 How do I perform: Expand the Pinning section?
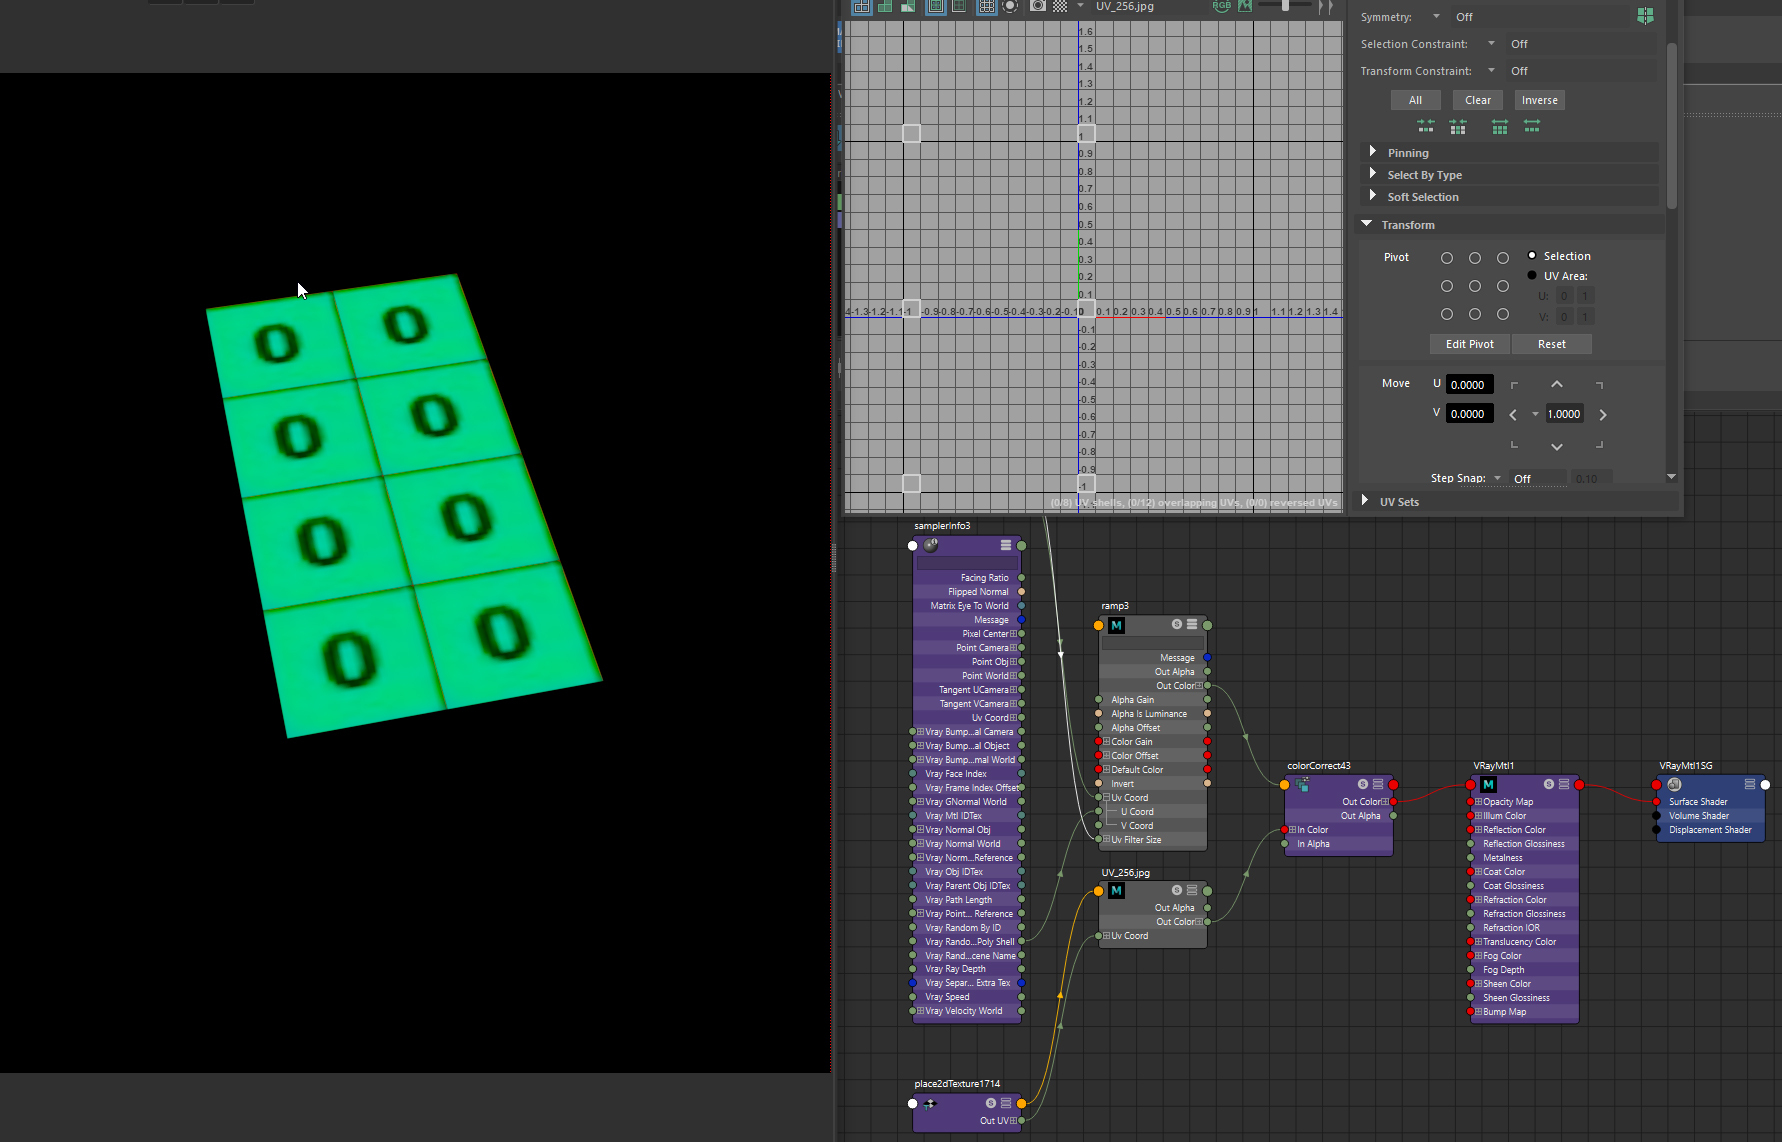coord(1373,152)
